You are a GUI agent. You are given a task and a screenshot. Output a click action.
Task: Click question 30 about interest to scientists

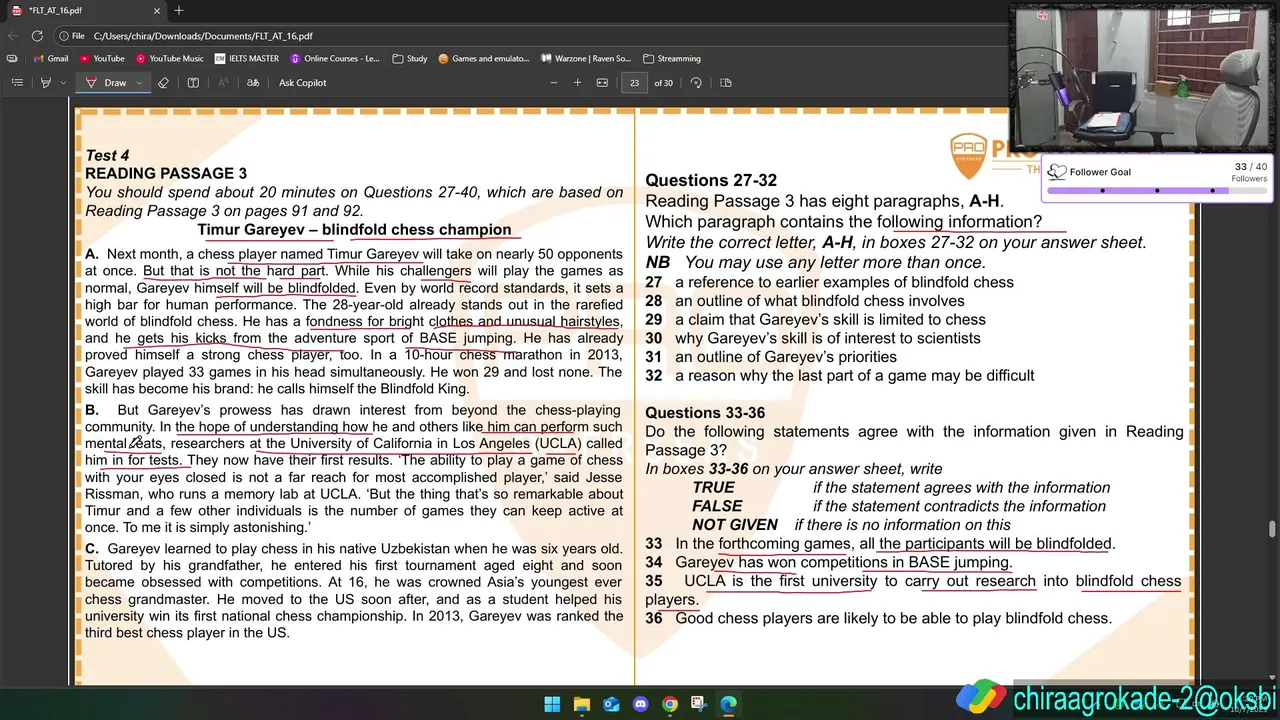coord(813,338)
